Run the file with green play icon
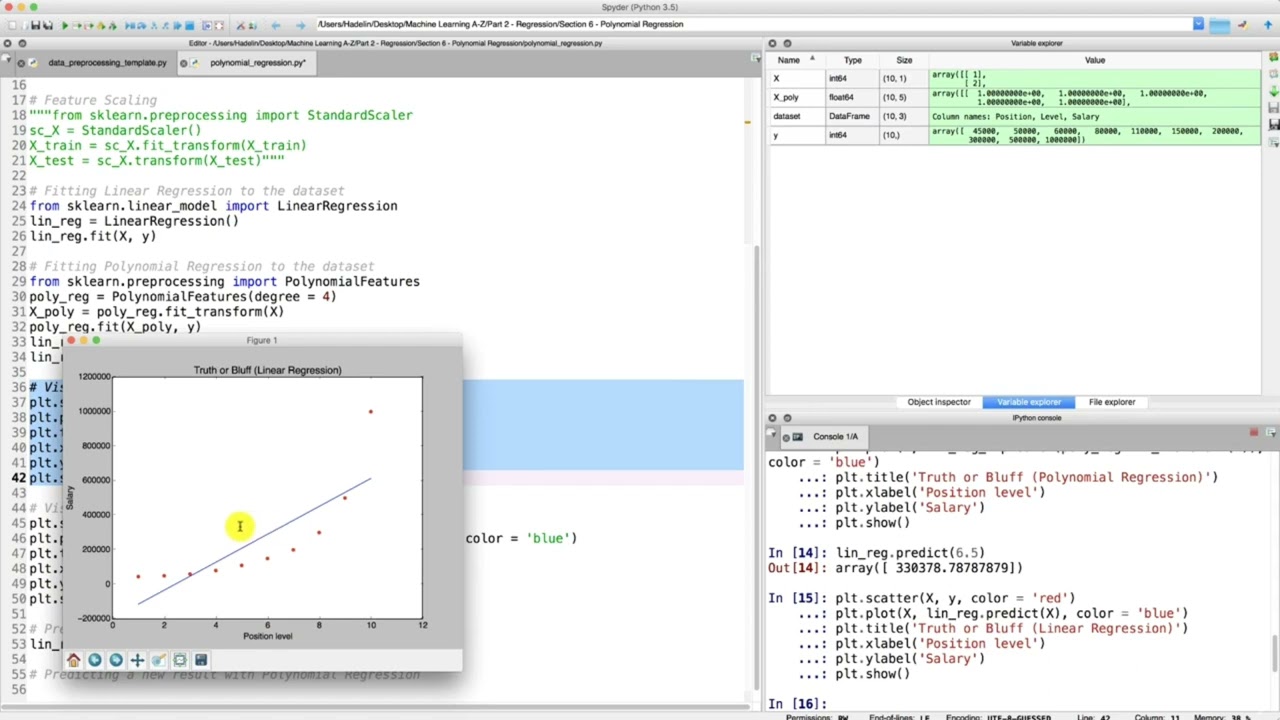 point(65,25)
